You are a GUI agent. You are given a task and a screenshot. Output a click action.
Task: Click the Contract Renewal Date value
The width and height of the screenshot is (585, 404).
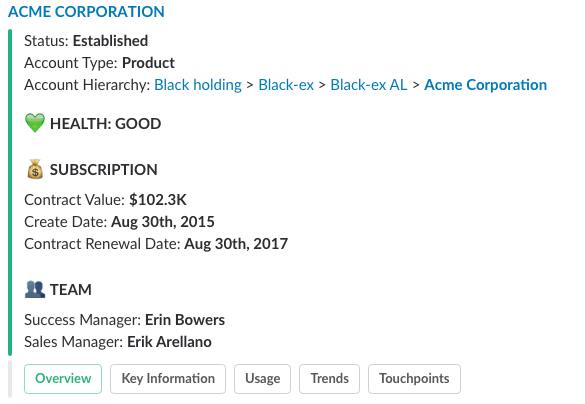point(236,244)
